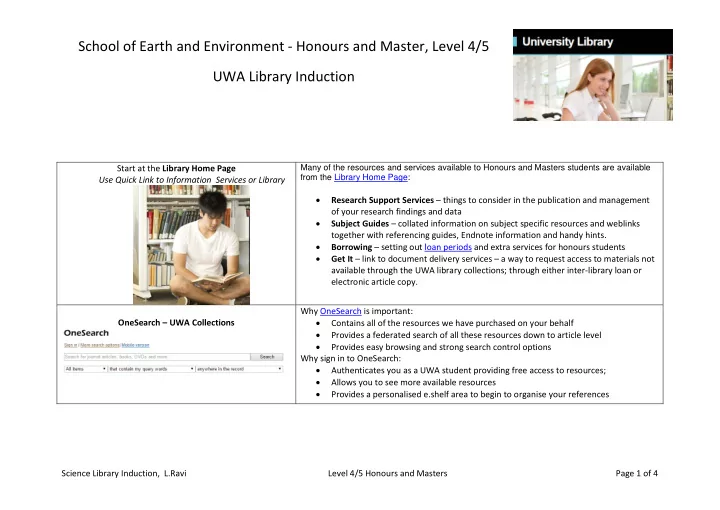Click the italic 'Use Quick Link to Information Services' line
The height and width of the screenshot is (510, 720).
(191, 180)
